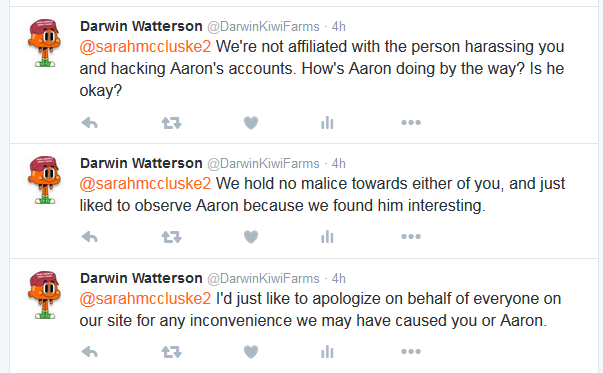Like the first tweet with the heart icon

[251, 123]
